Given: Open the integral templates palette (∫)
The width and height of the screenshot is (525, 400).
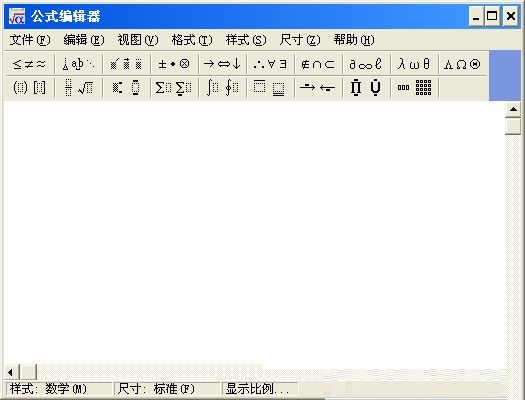Looking at the screenshot, I should point(222,88).
